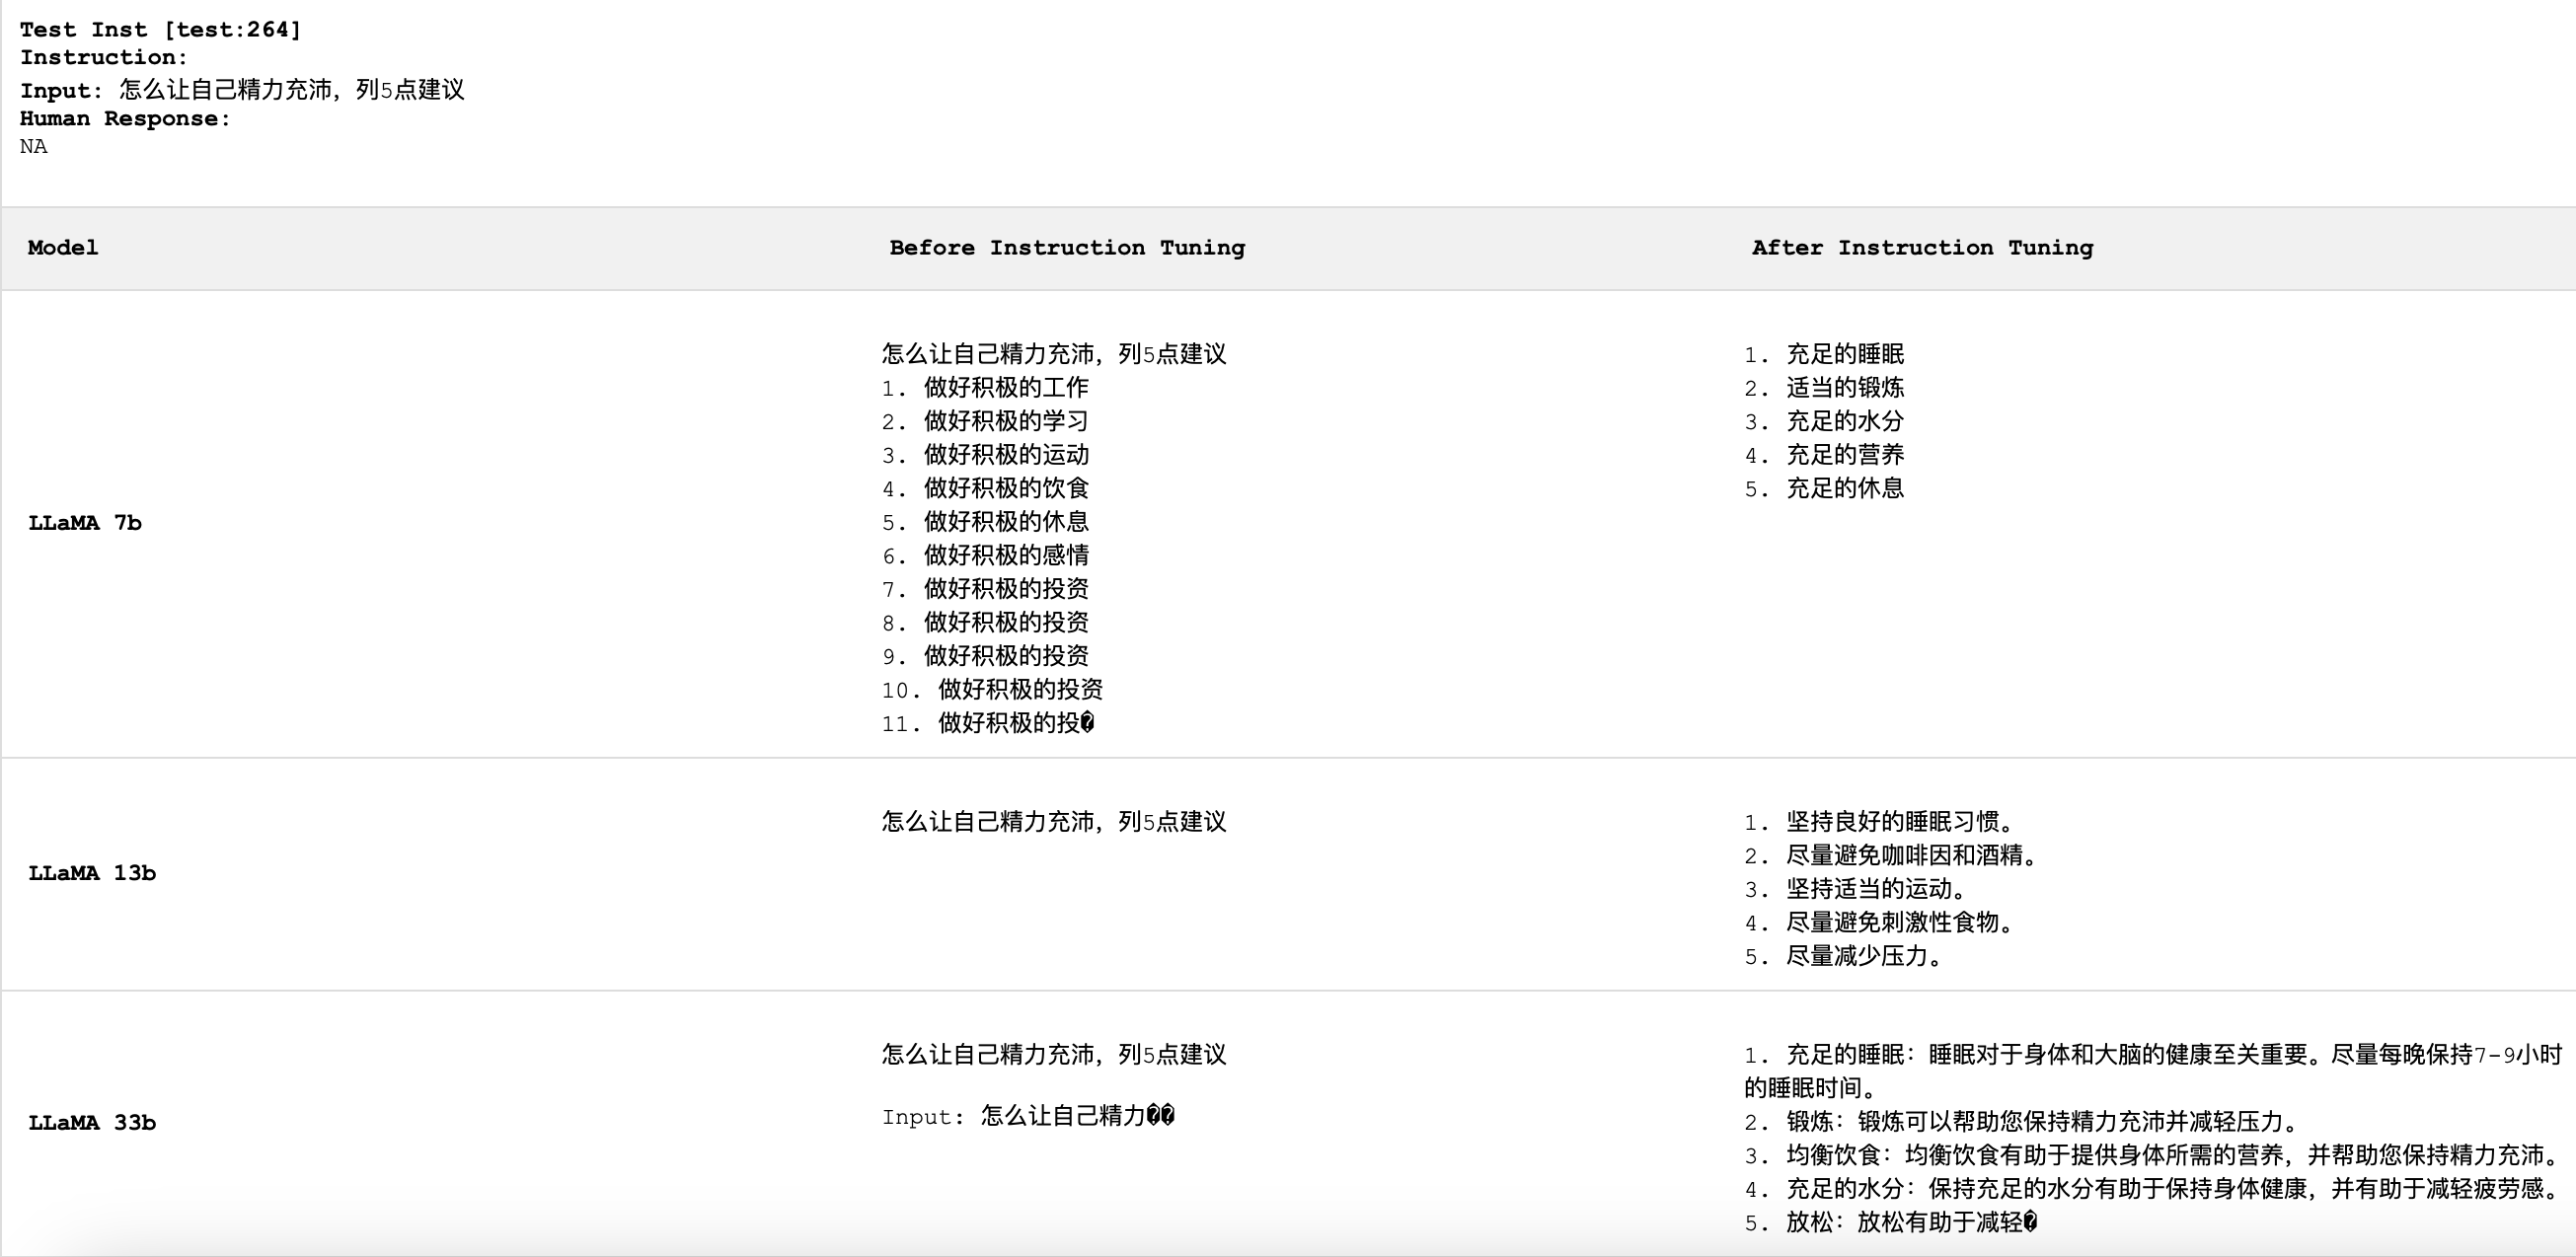This screenshot has height=1257, width=2576.
Task: Select 尽量减少压力 in LLaMA 13b output
Action: point(1845,955)
